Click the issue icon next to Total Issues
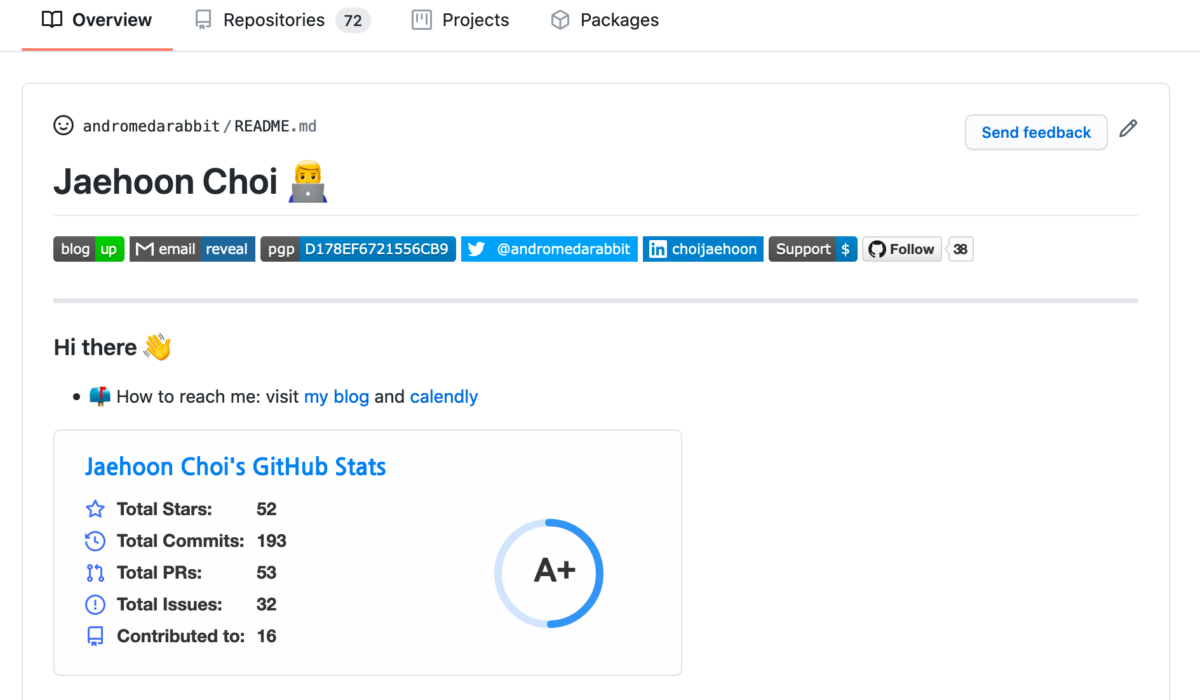 click(x=95, y=604)
